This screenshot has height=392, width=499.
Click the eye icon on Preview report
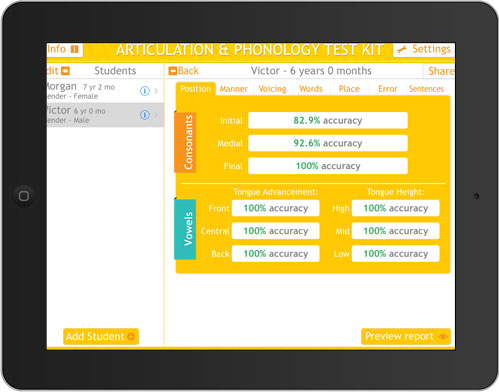tap(443, 337)
